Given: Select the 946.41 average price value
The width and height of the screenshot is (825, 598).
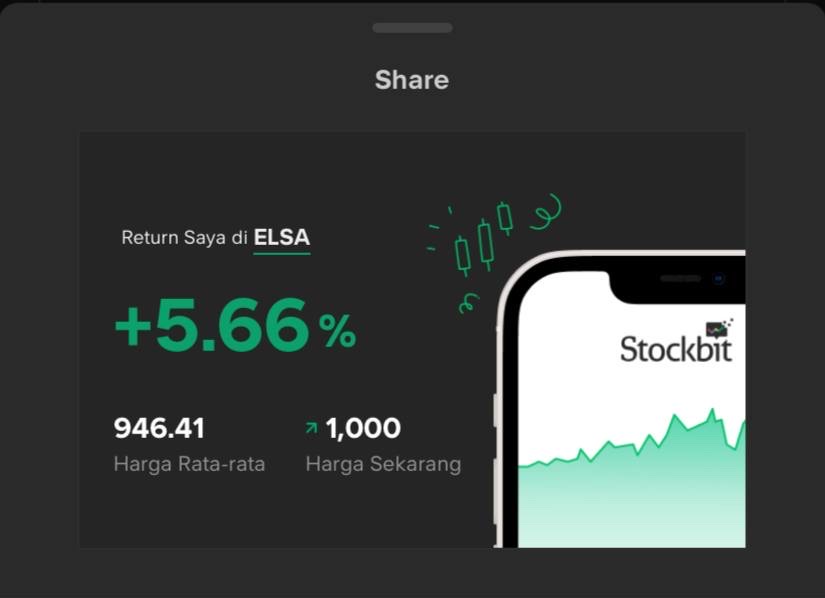Looking at the screenshot, I should 160,428.
